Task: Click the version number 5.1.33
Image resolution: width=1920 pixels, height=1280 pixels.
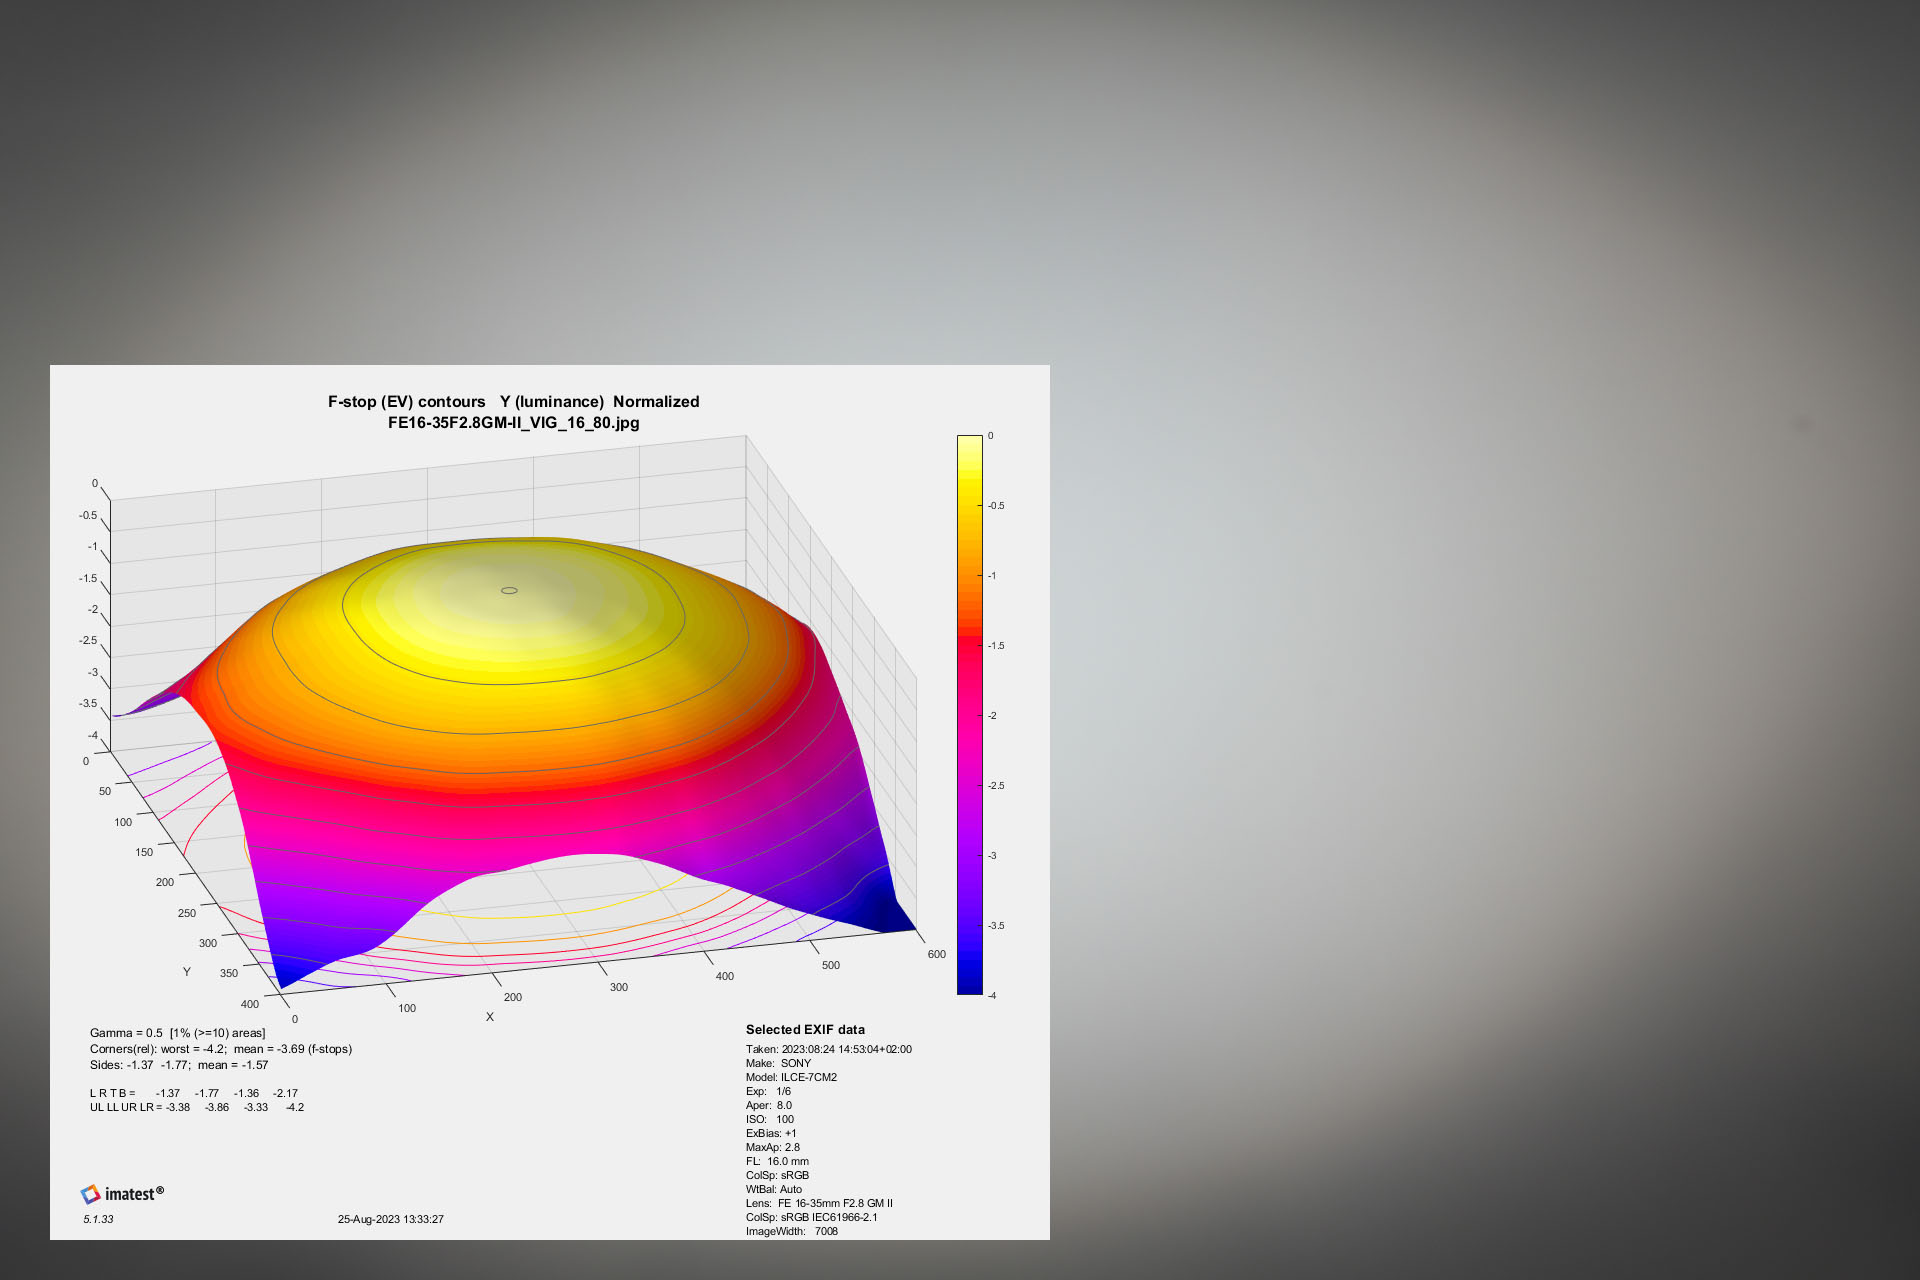Action: (98, 1219)
